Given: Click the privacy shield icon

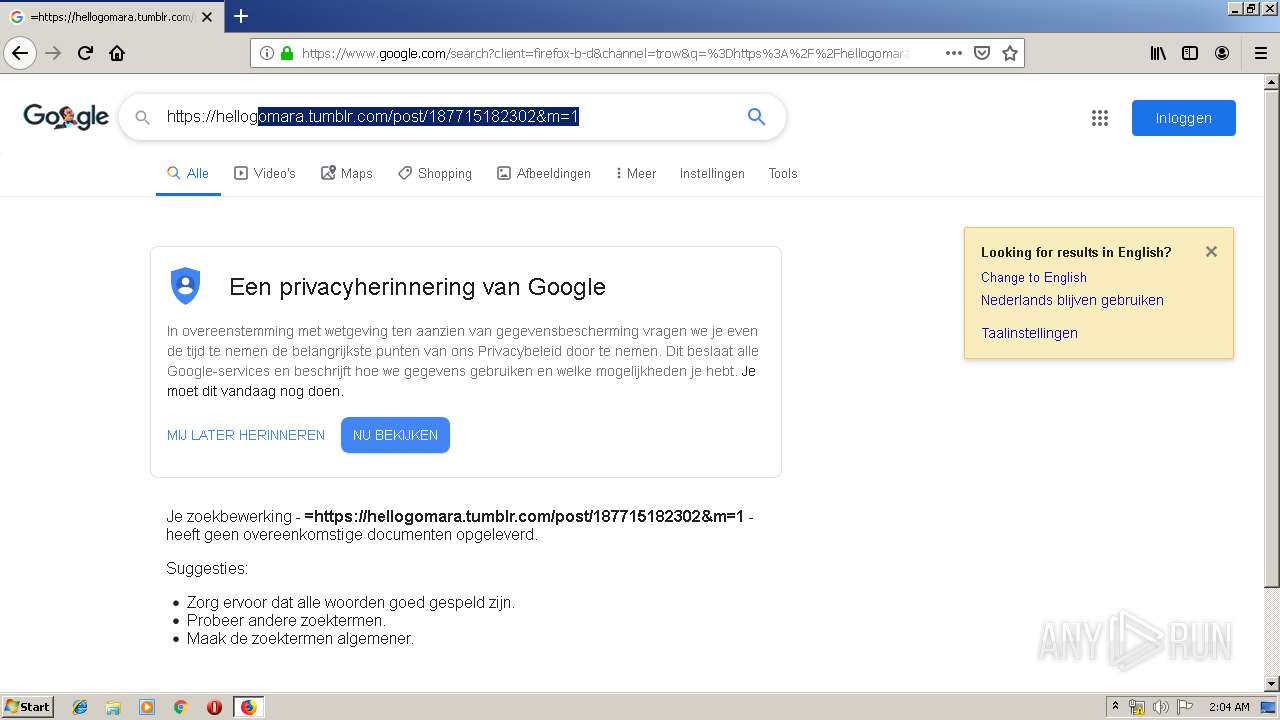Looking at the screenshot, I should coord(185,286).
